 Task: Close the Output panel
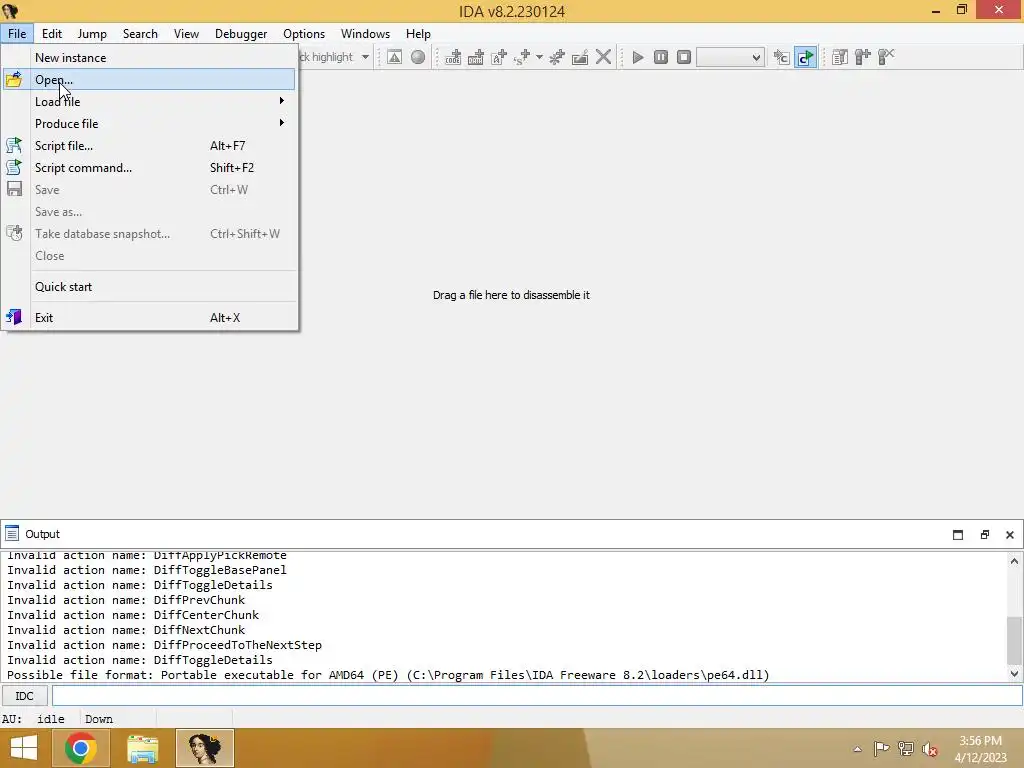click(x=1010, y=535)
